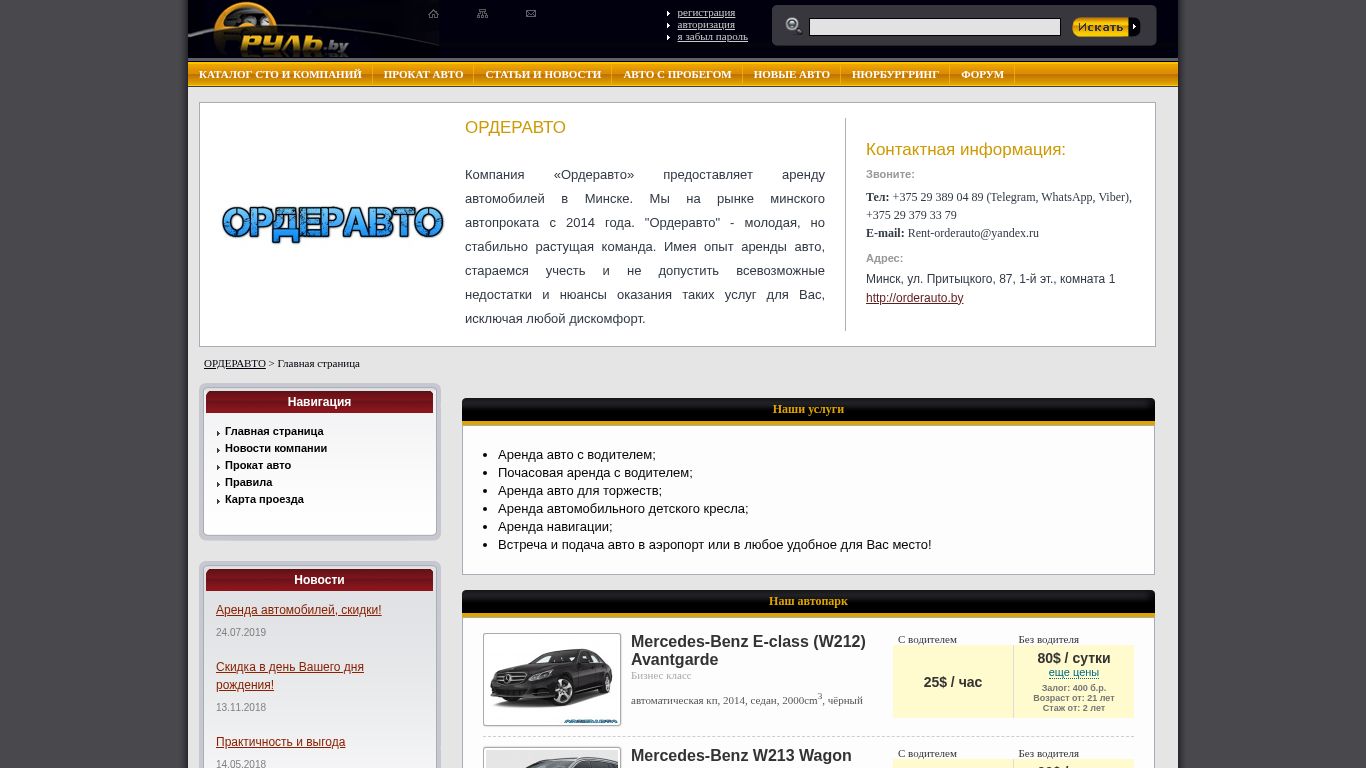Click the Контактная информация heading
This screenshot has width=1366, height=768.
point(966,150)
